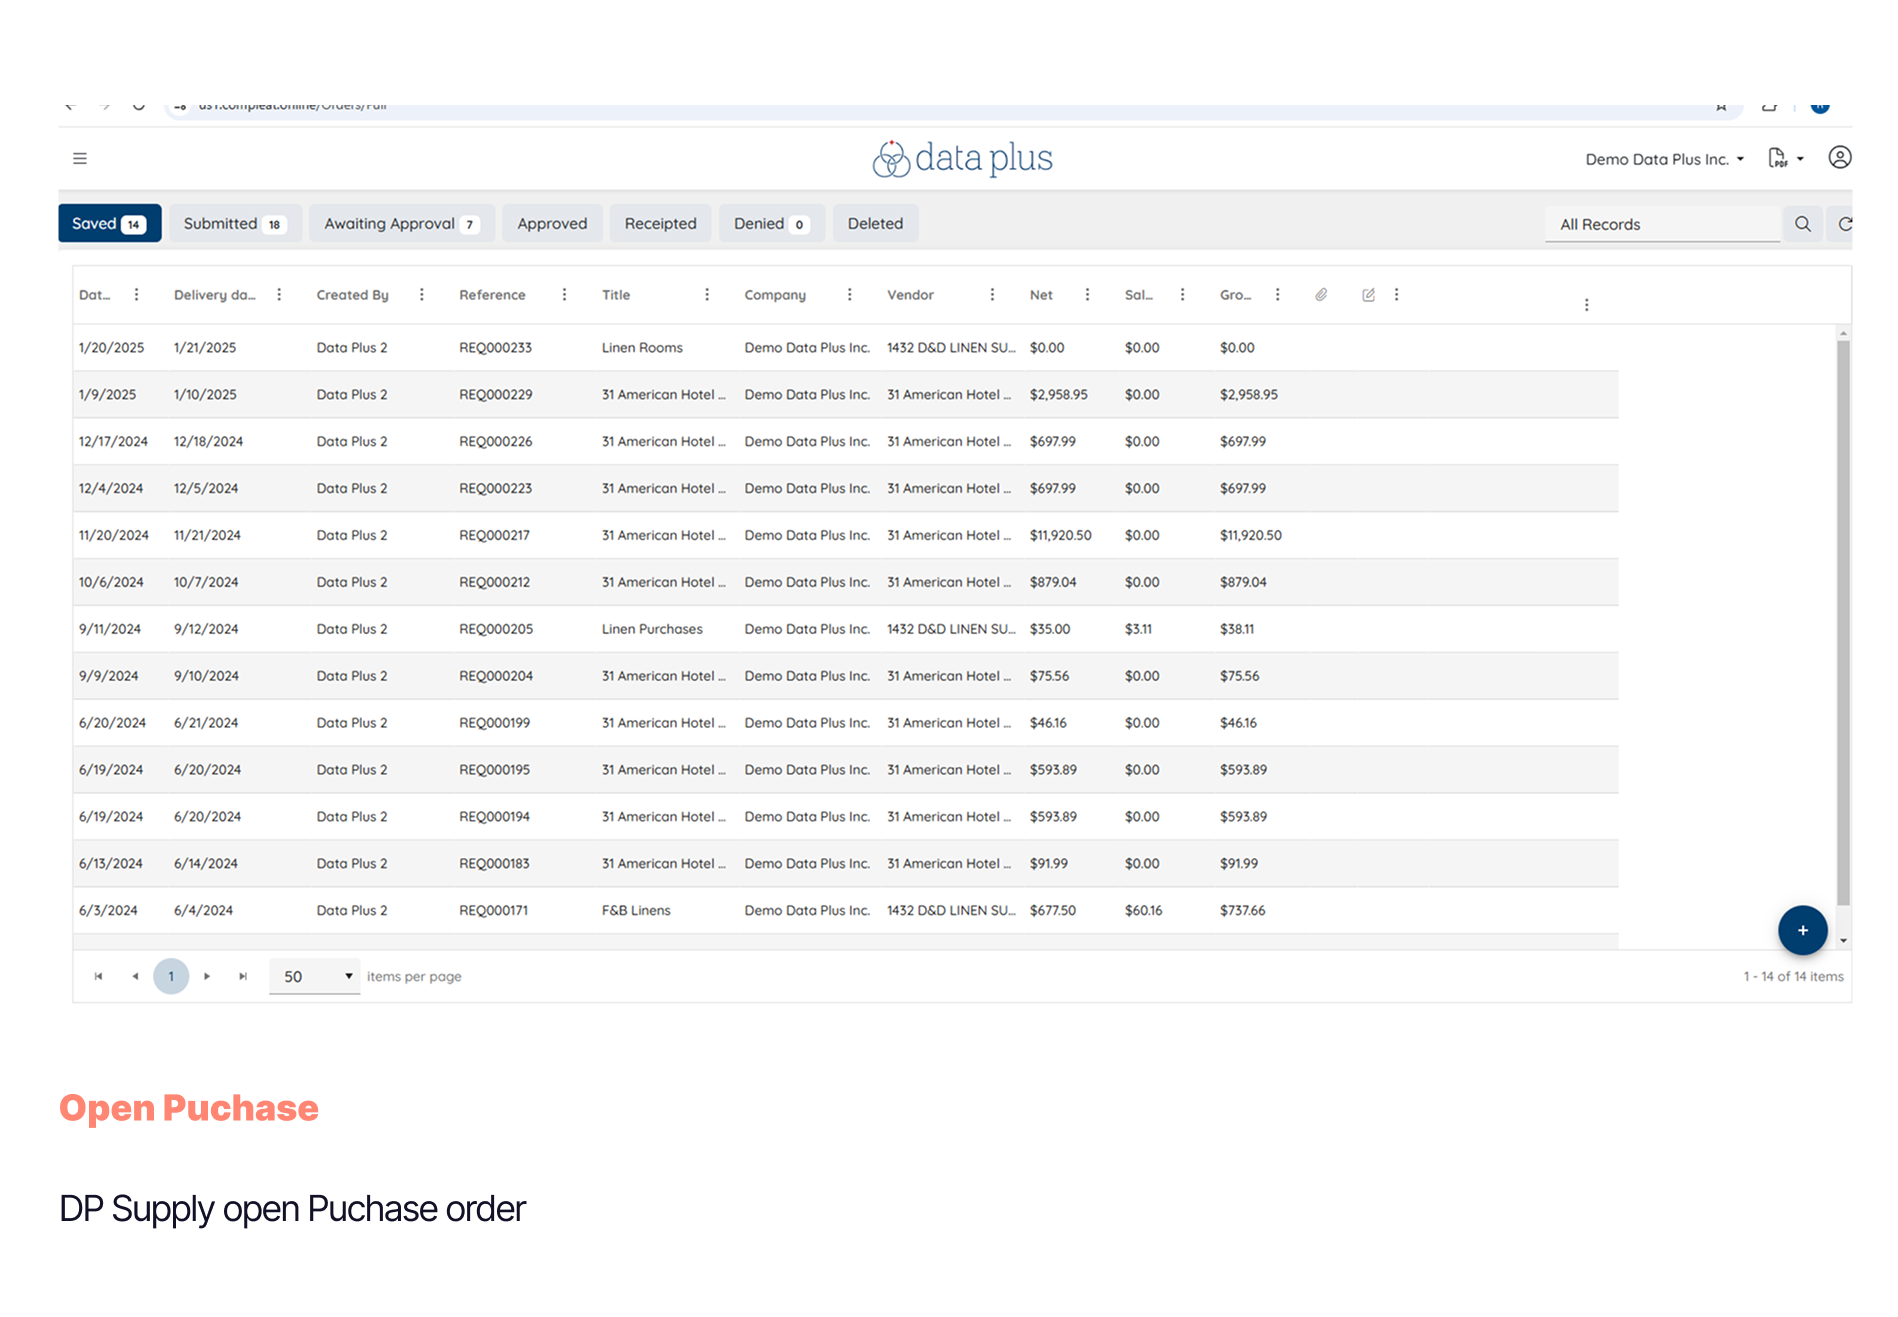Bookmark the page with the star icon

1721,107
